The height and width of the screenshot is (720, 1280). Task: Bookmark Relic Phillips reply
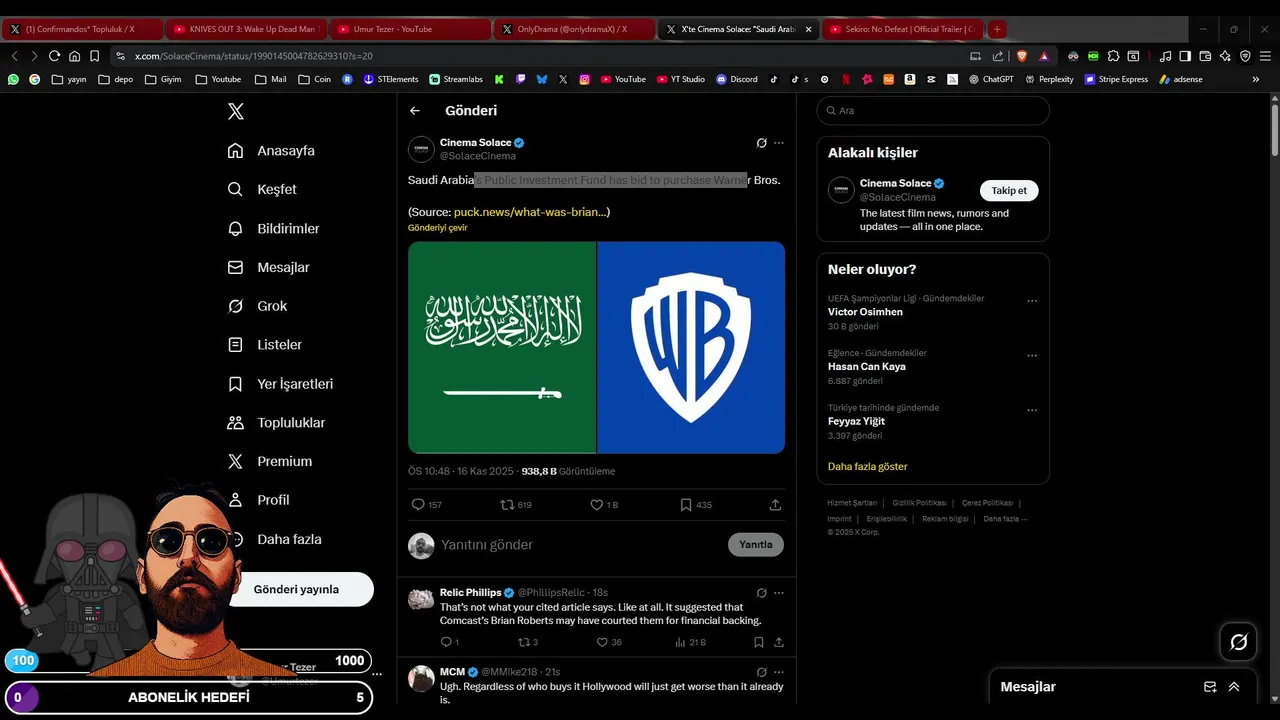coord(759,642)
